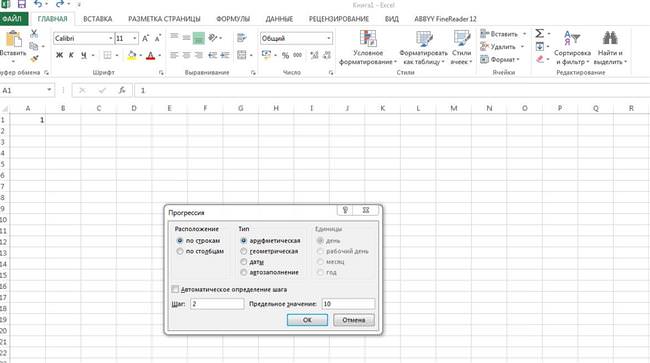Toggle bold (Ж) formatting
650x363 pixels.
pyautogui.click(x=59, y=55)
